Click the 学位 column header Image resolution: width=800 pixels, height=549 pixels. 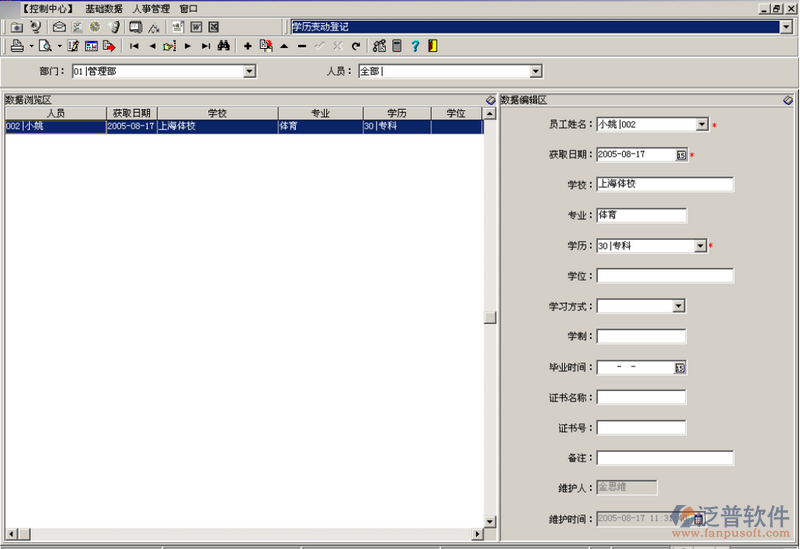point(456,113)
